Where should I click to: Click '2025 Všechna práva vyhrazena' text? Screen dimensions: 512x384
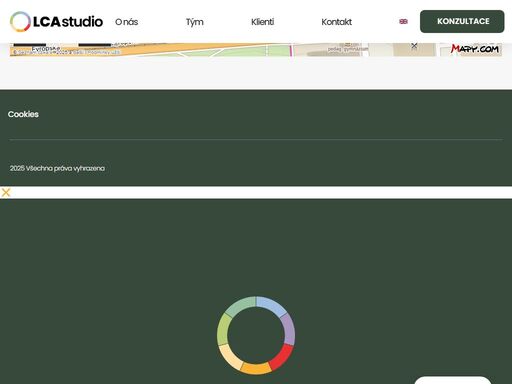pyautogui.click(x=57, y=168)
